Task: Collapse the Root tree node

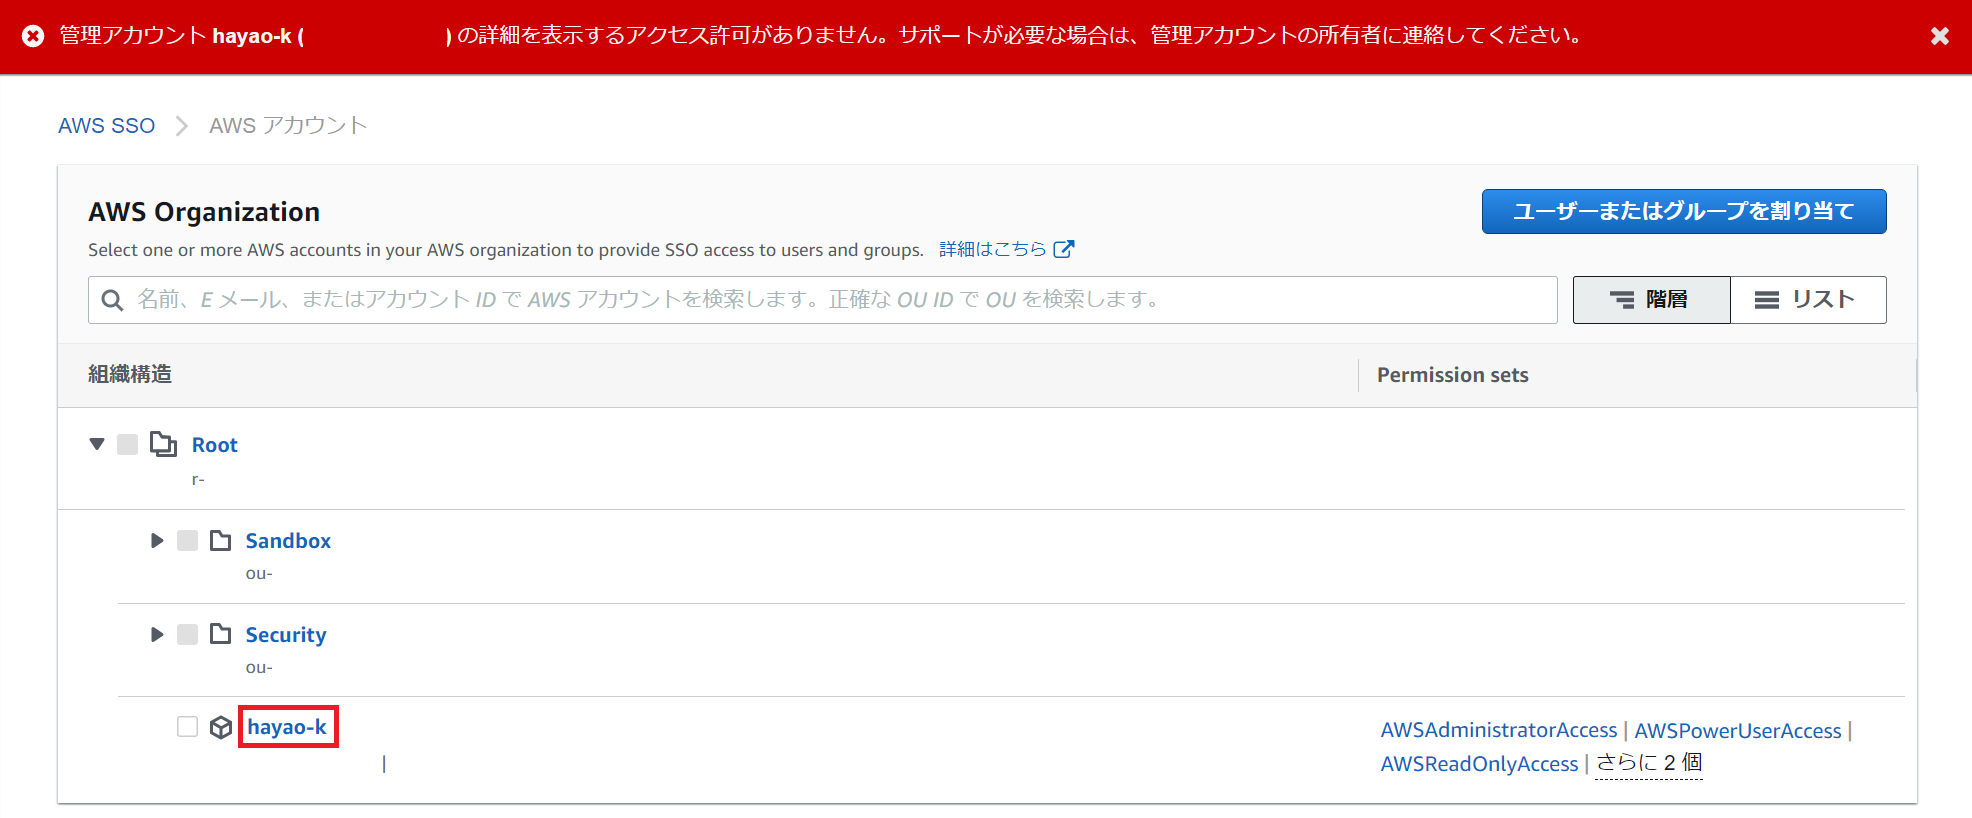Action: [x=97, y=444]
